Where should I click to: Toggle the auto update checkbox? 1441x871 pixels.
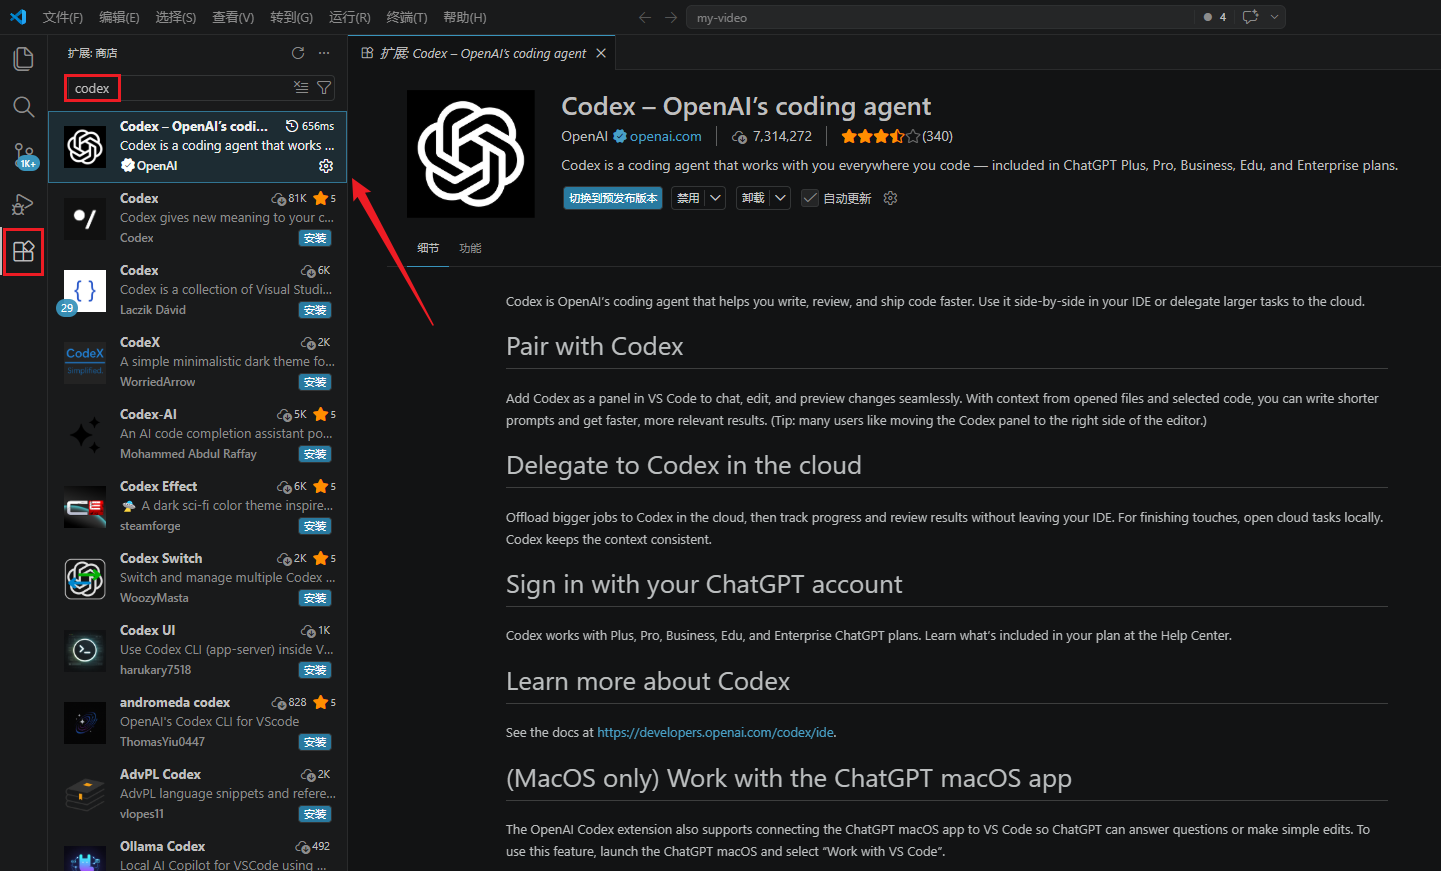[810, 198]
